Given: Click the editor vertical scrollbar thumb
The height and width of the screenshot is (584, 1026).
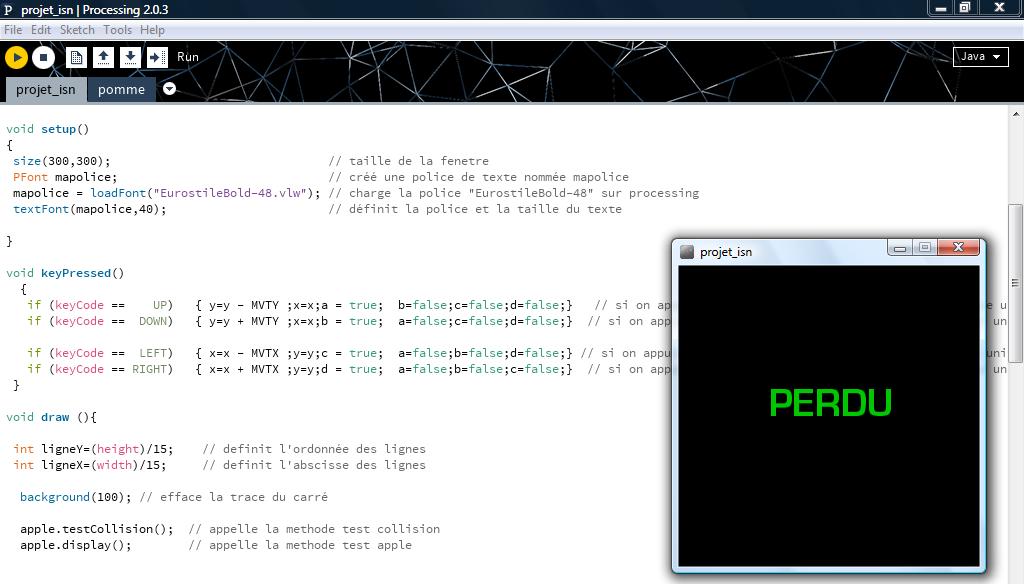Looking at the screenshot, I should pos(1016,283).
